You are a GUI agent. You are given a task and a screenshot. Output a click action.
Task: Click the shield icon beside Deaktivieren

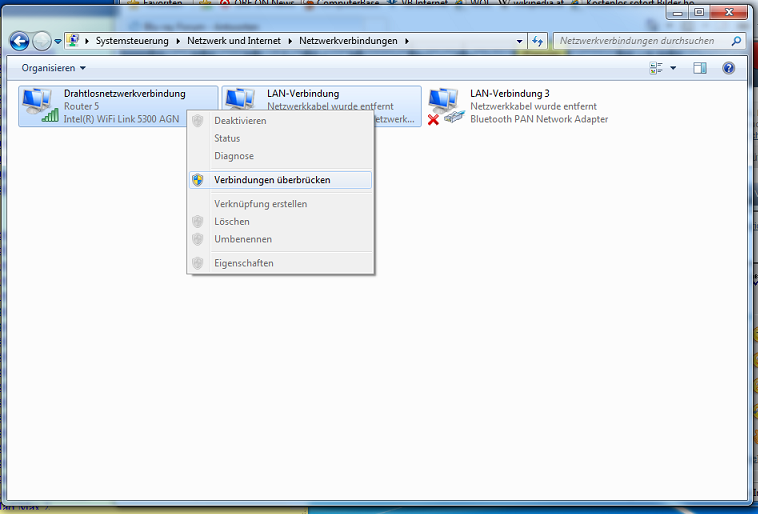click(198, 121)
